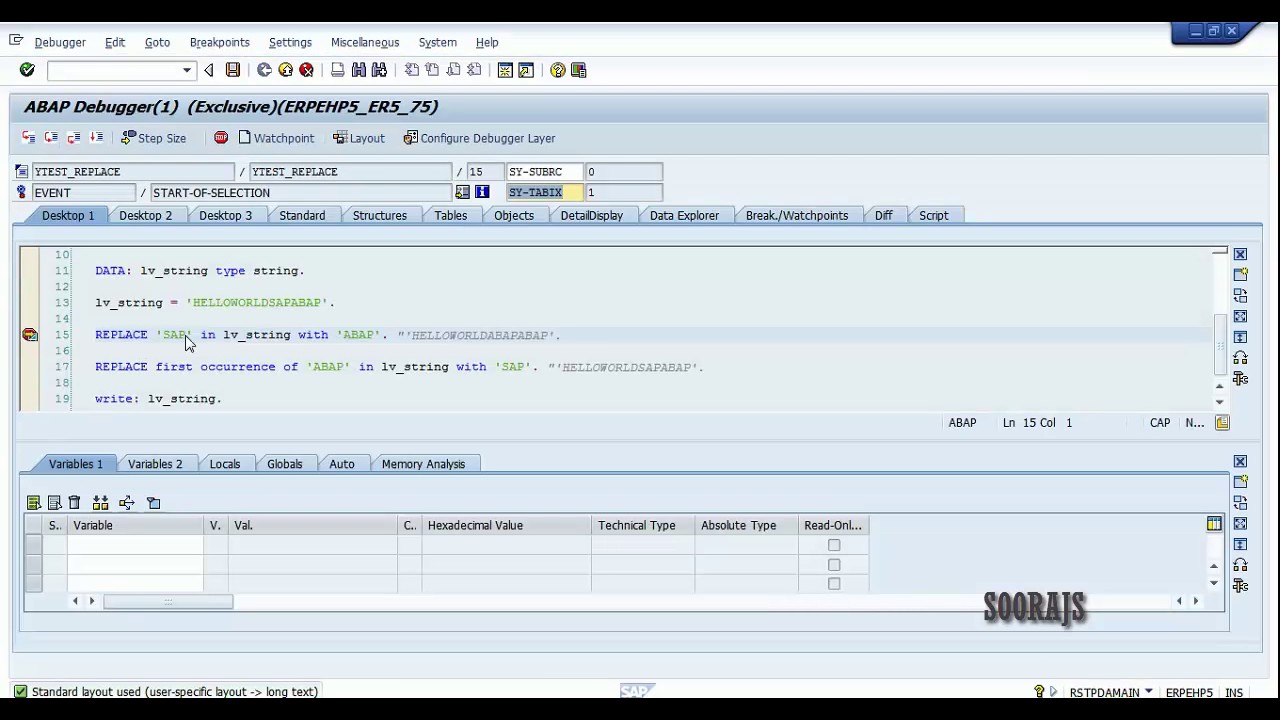Click the note icon in editor status bar
This screenshot has height=720, width=1280.
[1222, 423]
